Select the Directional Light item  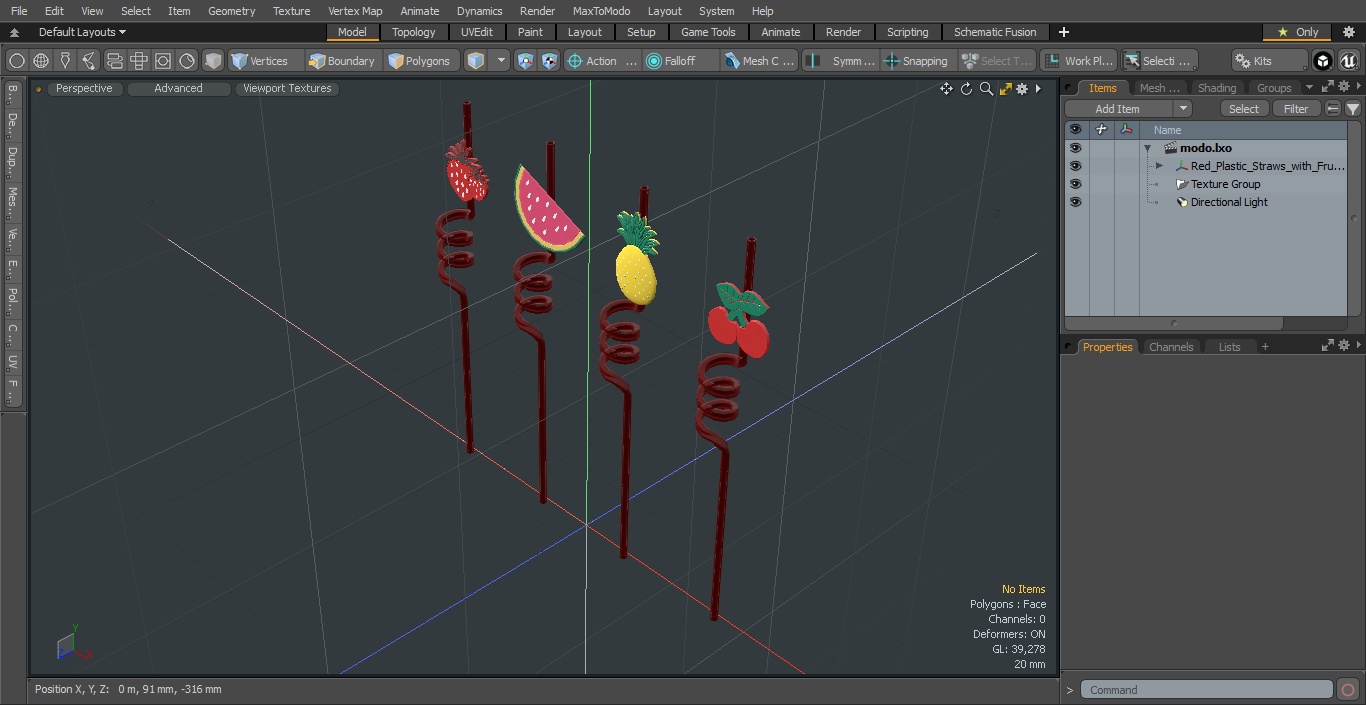coord(1229,202)
